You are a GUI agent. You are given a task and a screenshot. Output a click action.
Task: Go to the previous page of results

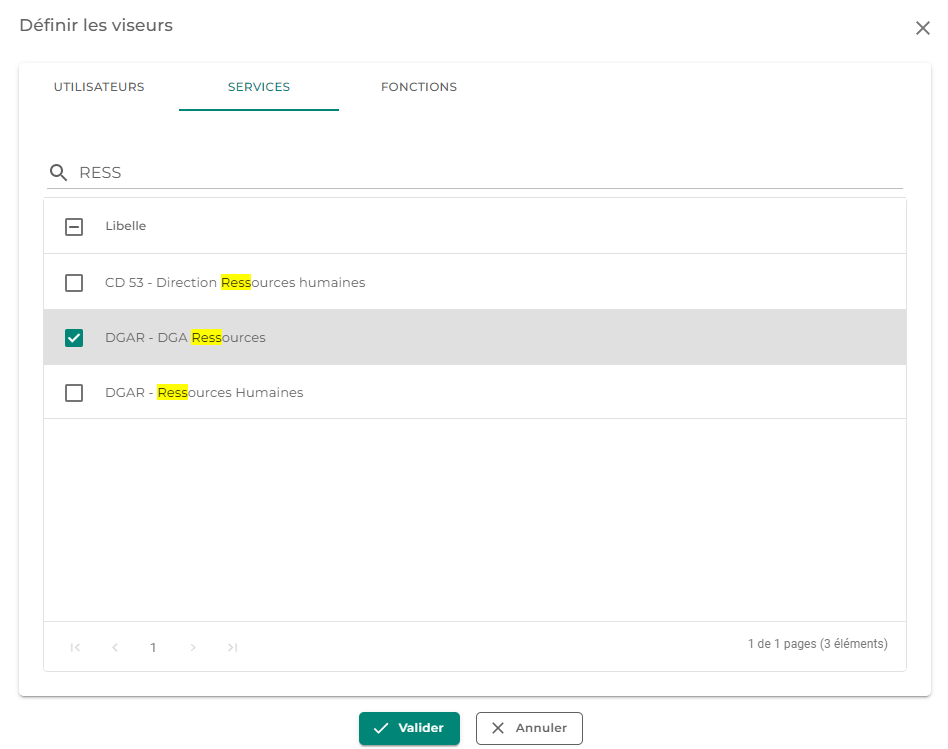115,647
